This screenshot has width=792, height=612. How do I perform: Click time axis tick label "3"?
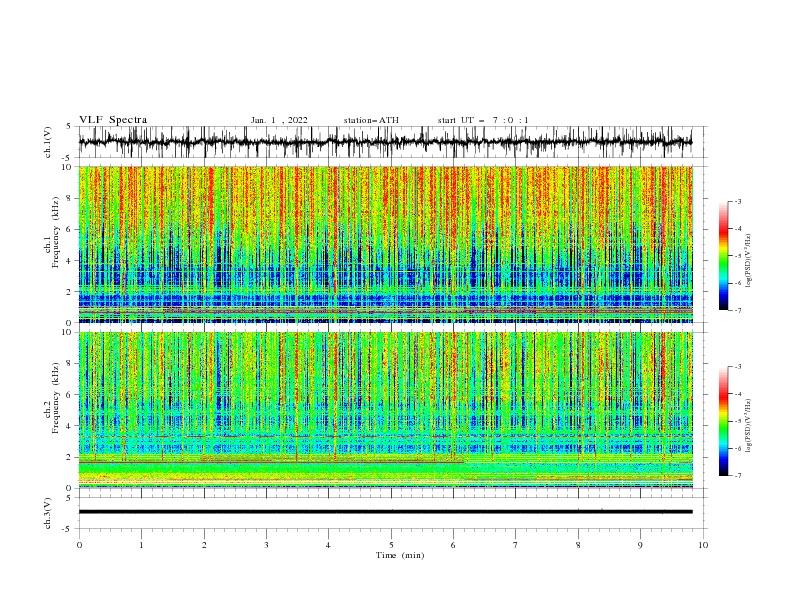pos(266,545)
